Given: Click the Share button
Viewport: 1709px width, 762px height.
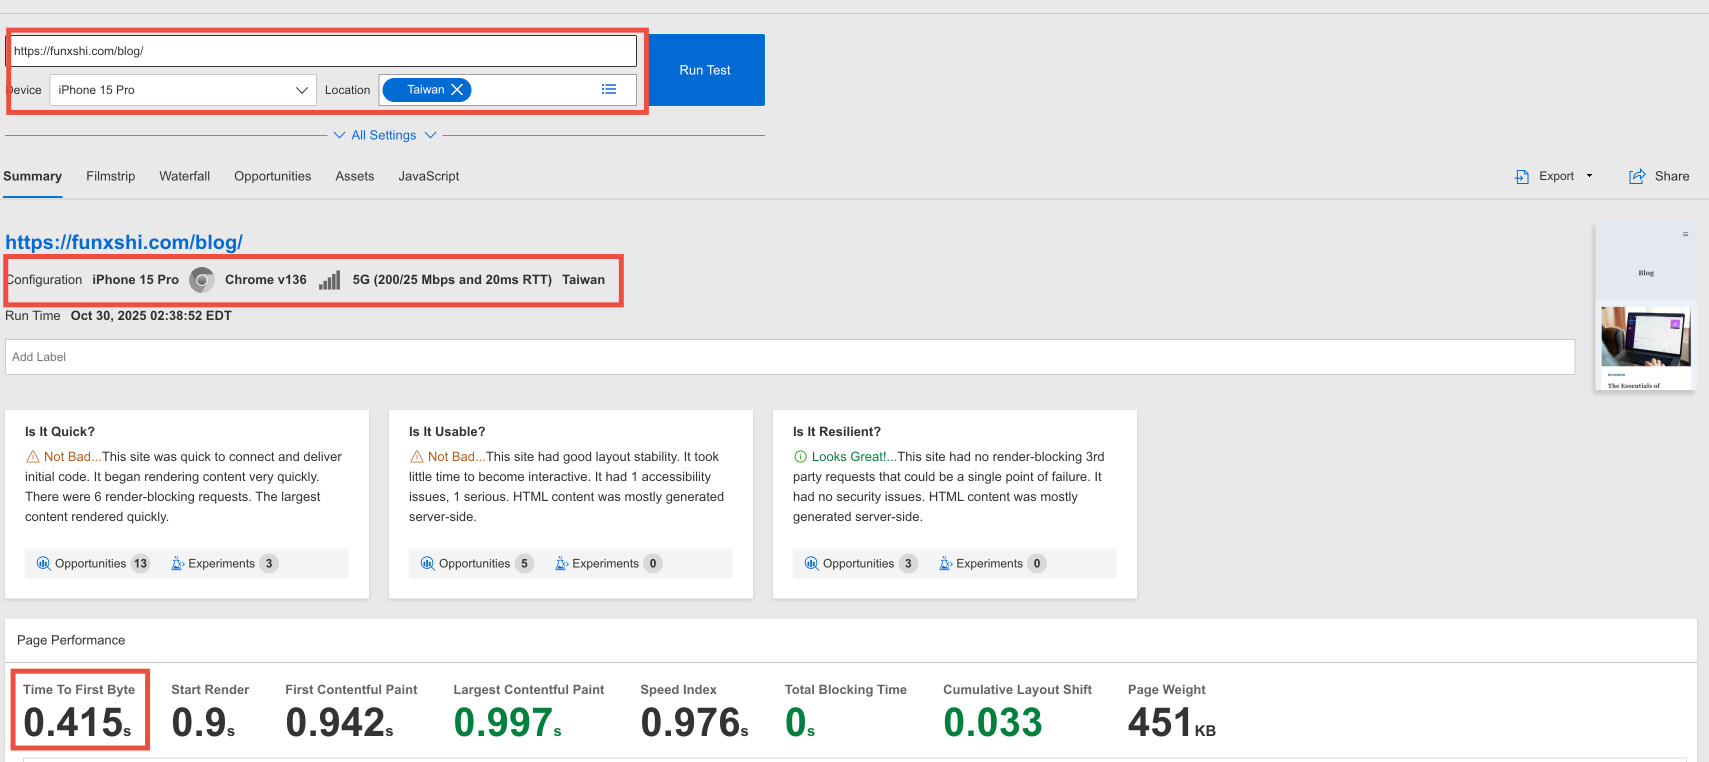Looking at the screenshot, I should tap(1659, 176).
